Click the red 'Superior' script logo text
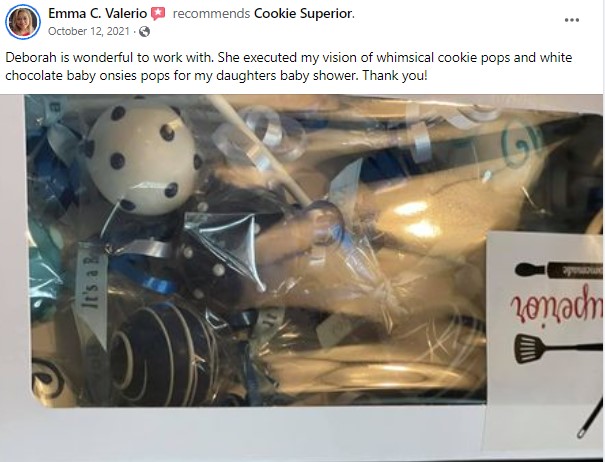The width and height of the screenshot is (605, 462). coord(556,307)
